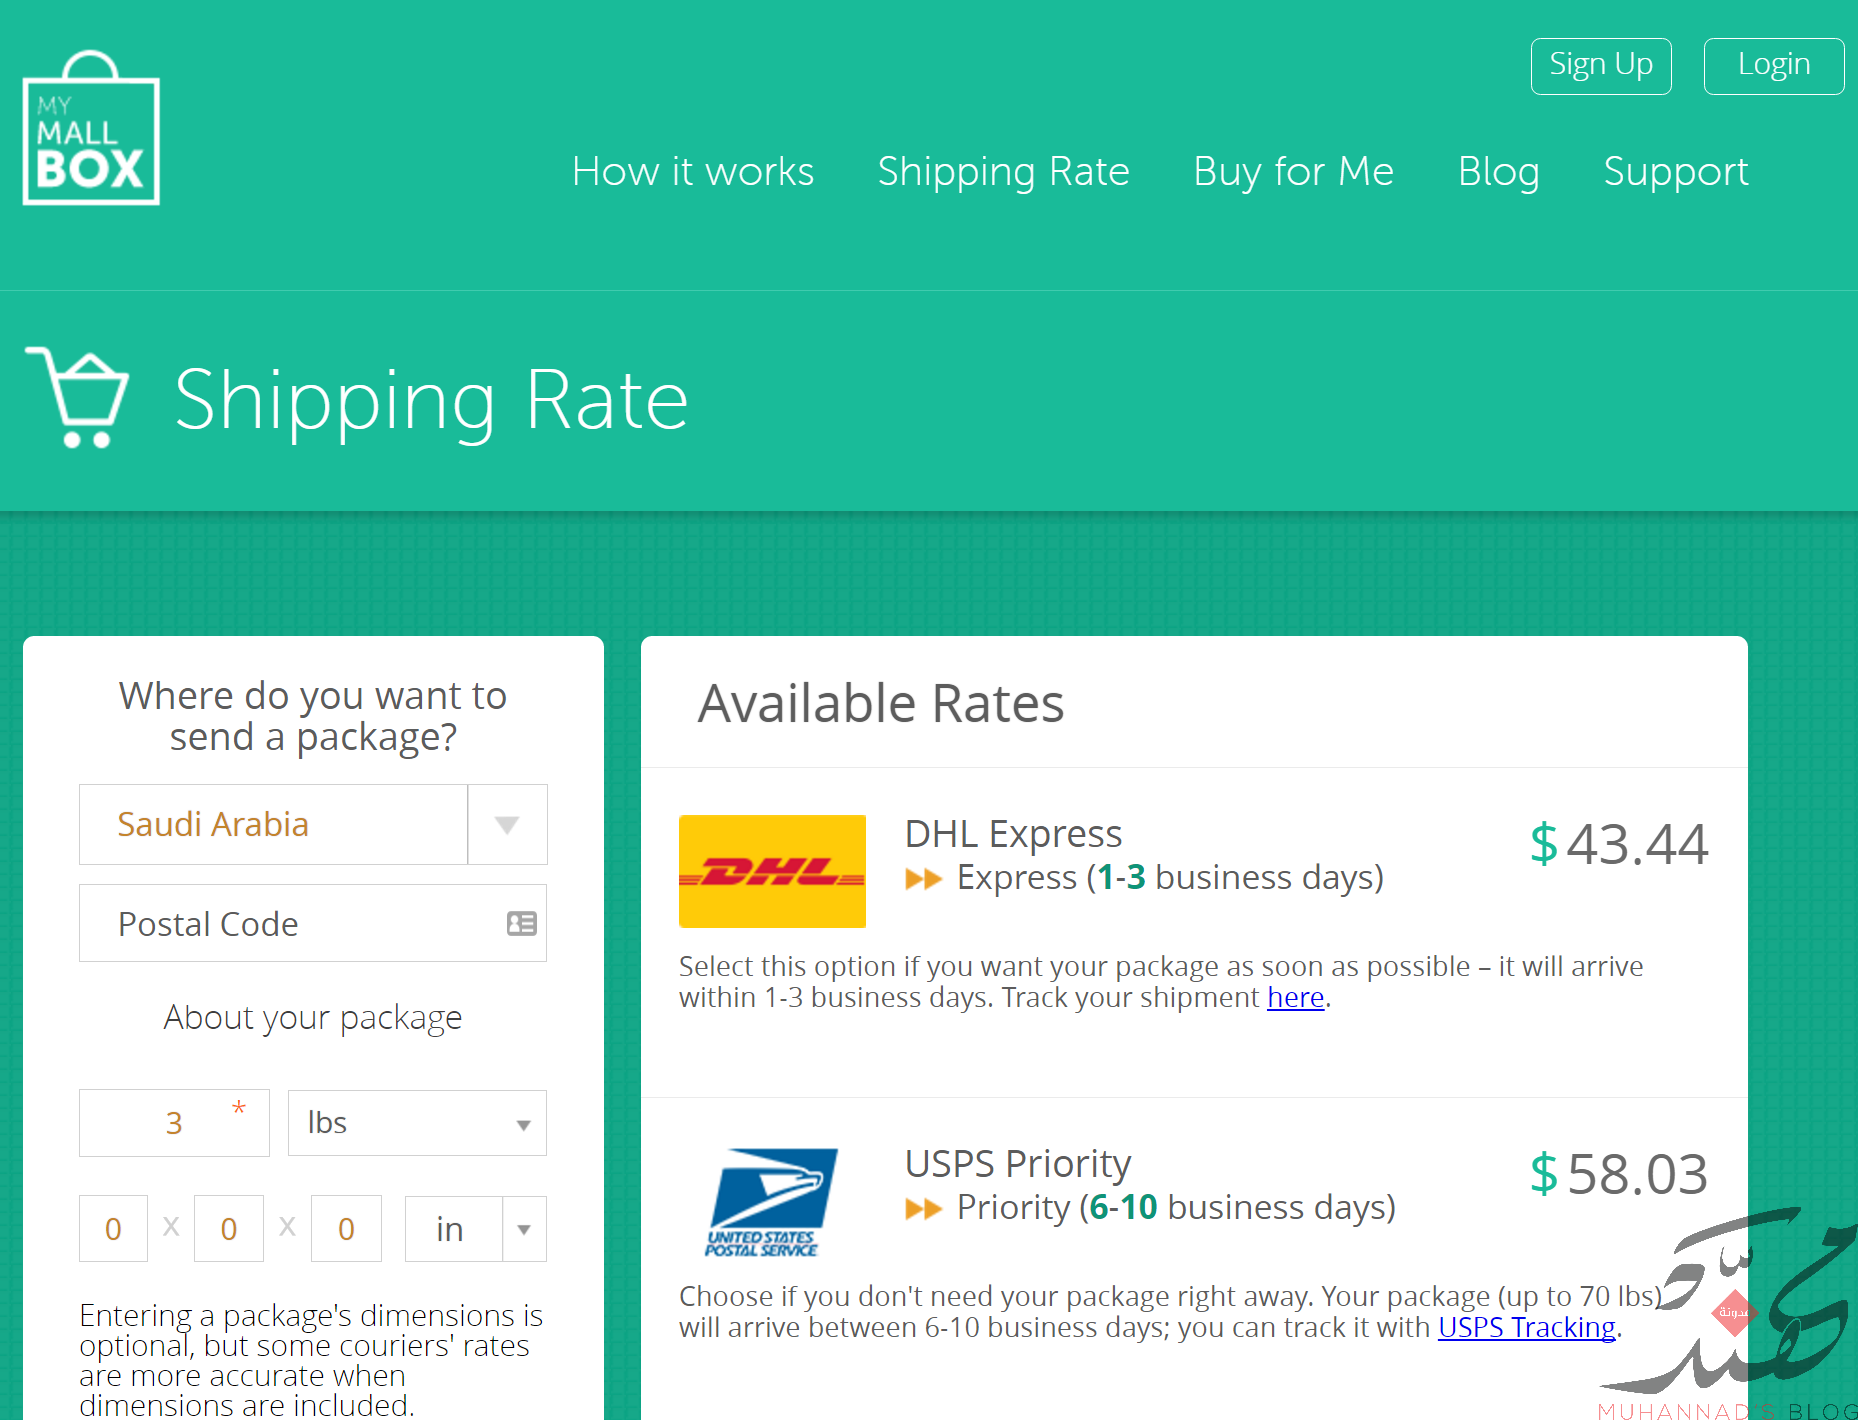Viewport: 1858px width, 1420px height.
Task: Open the Blog menu link
Action: point(1498,171)
